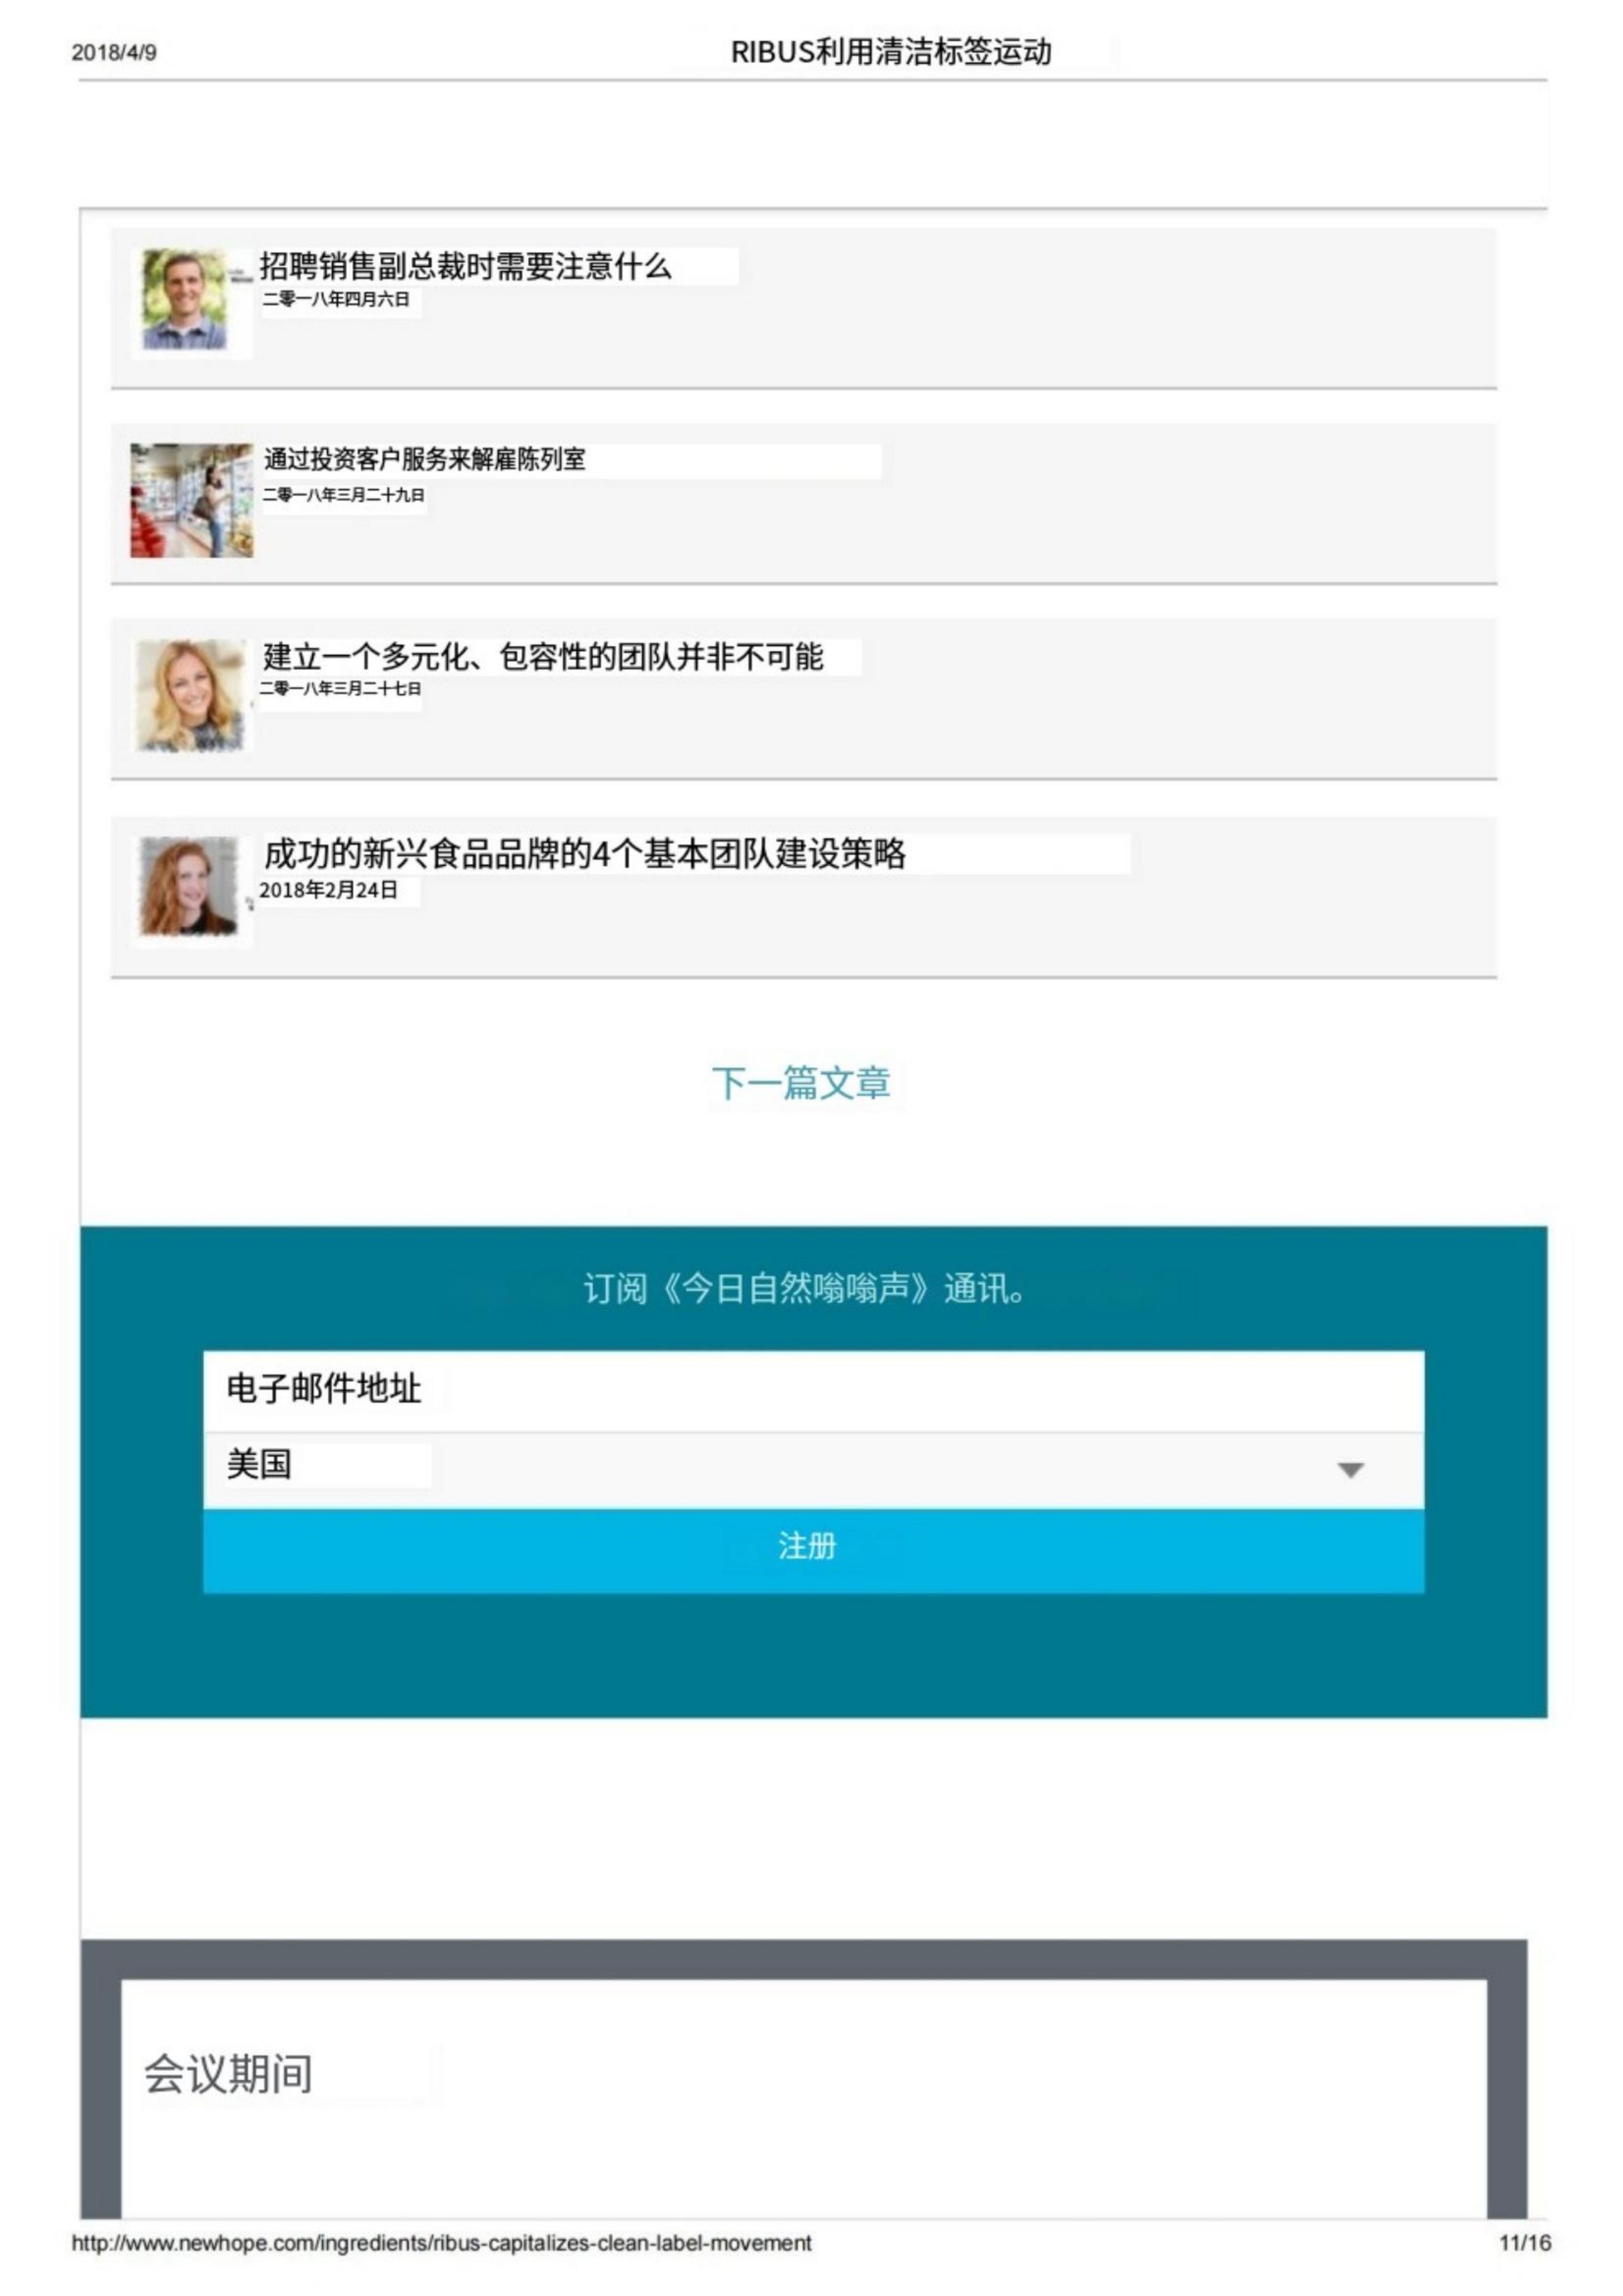Click date 2018年2月24日
1623x2296 pixels.
tap(329, 890)
